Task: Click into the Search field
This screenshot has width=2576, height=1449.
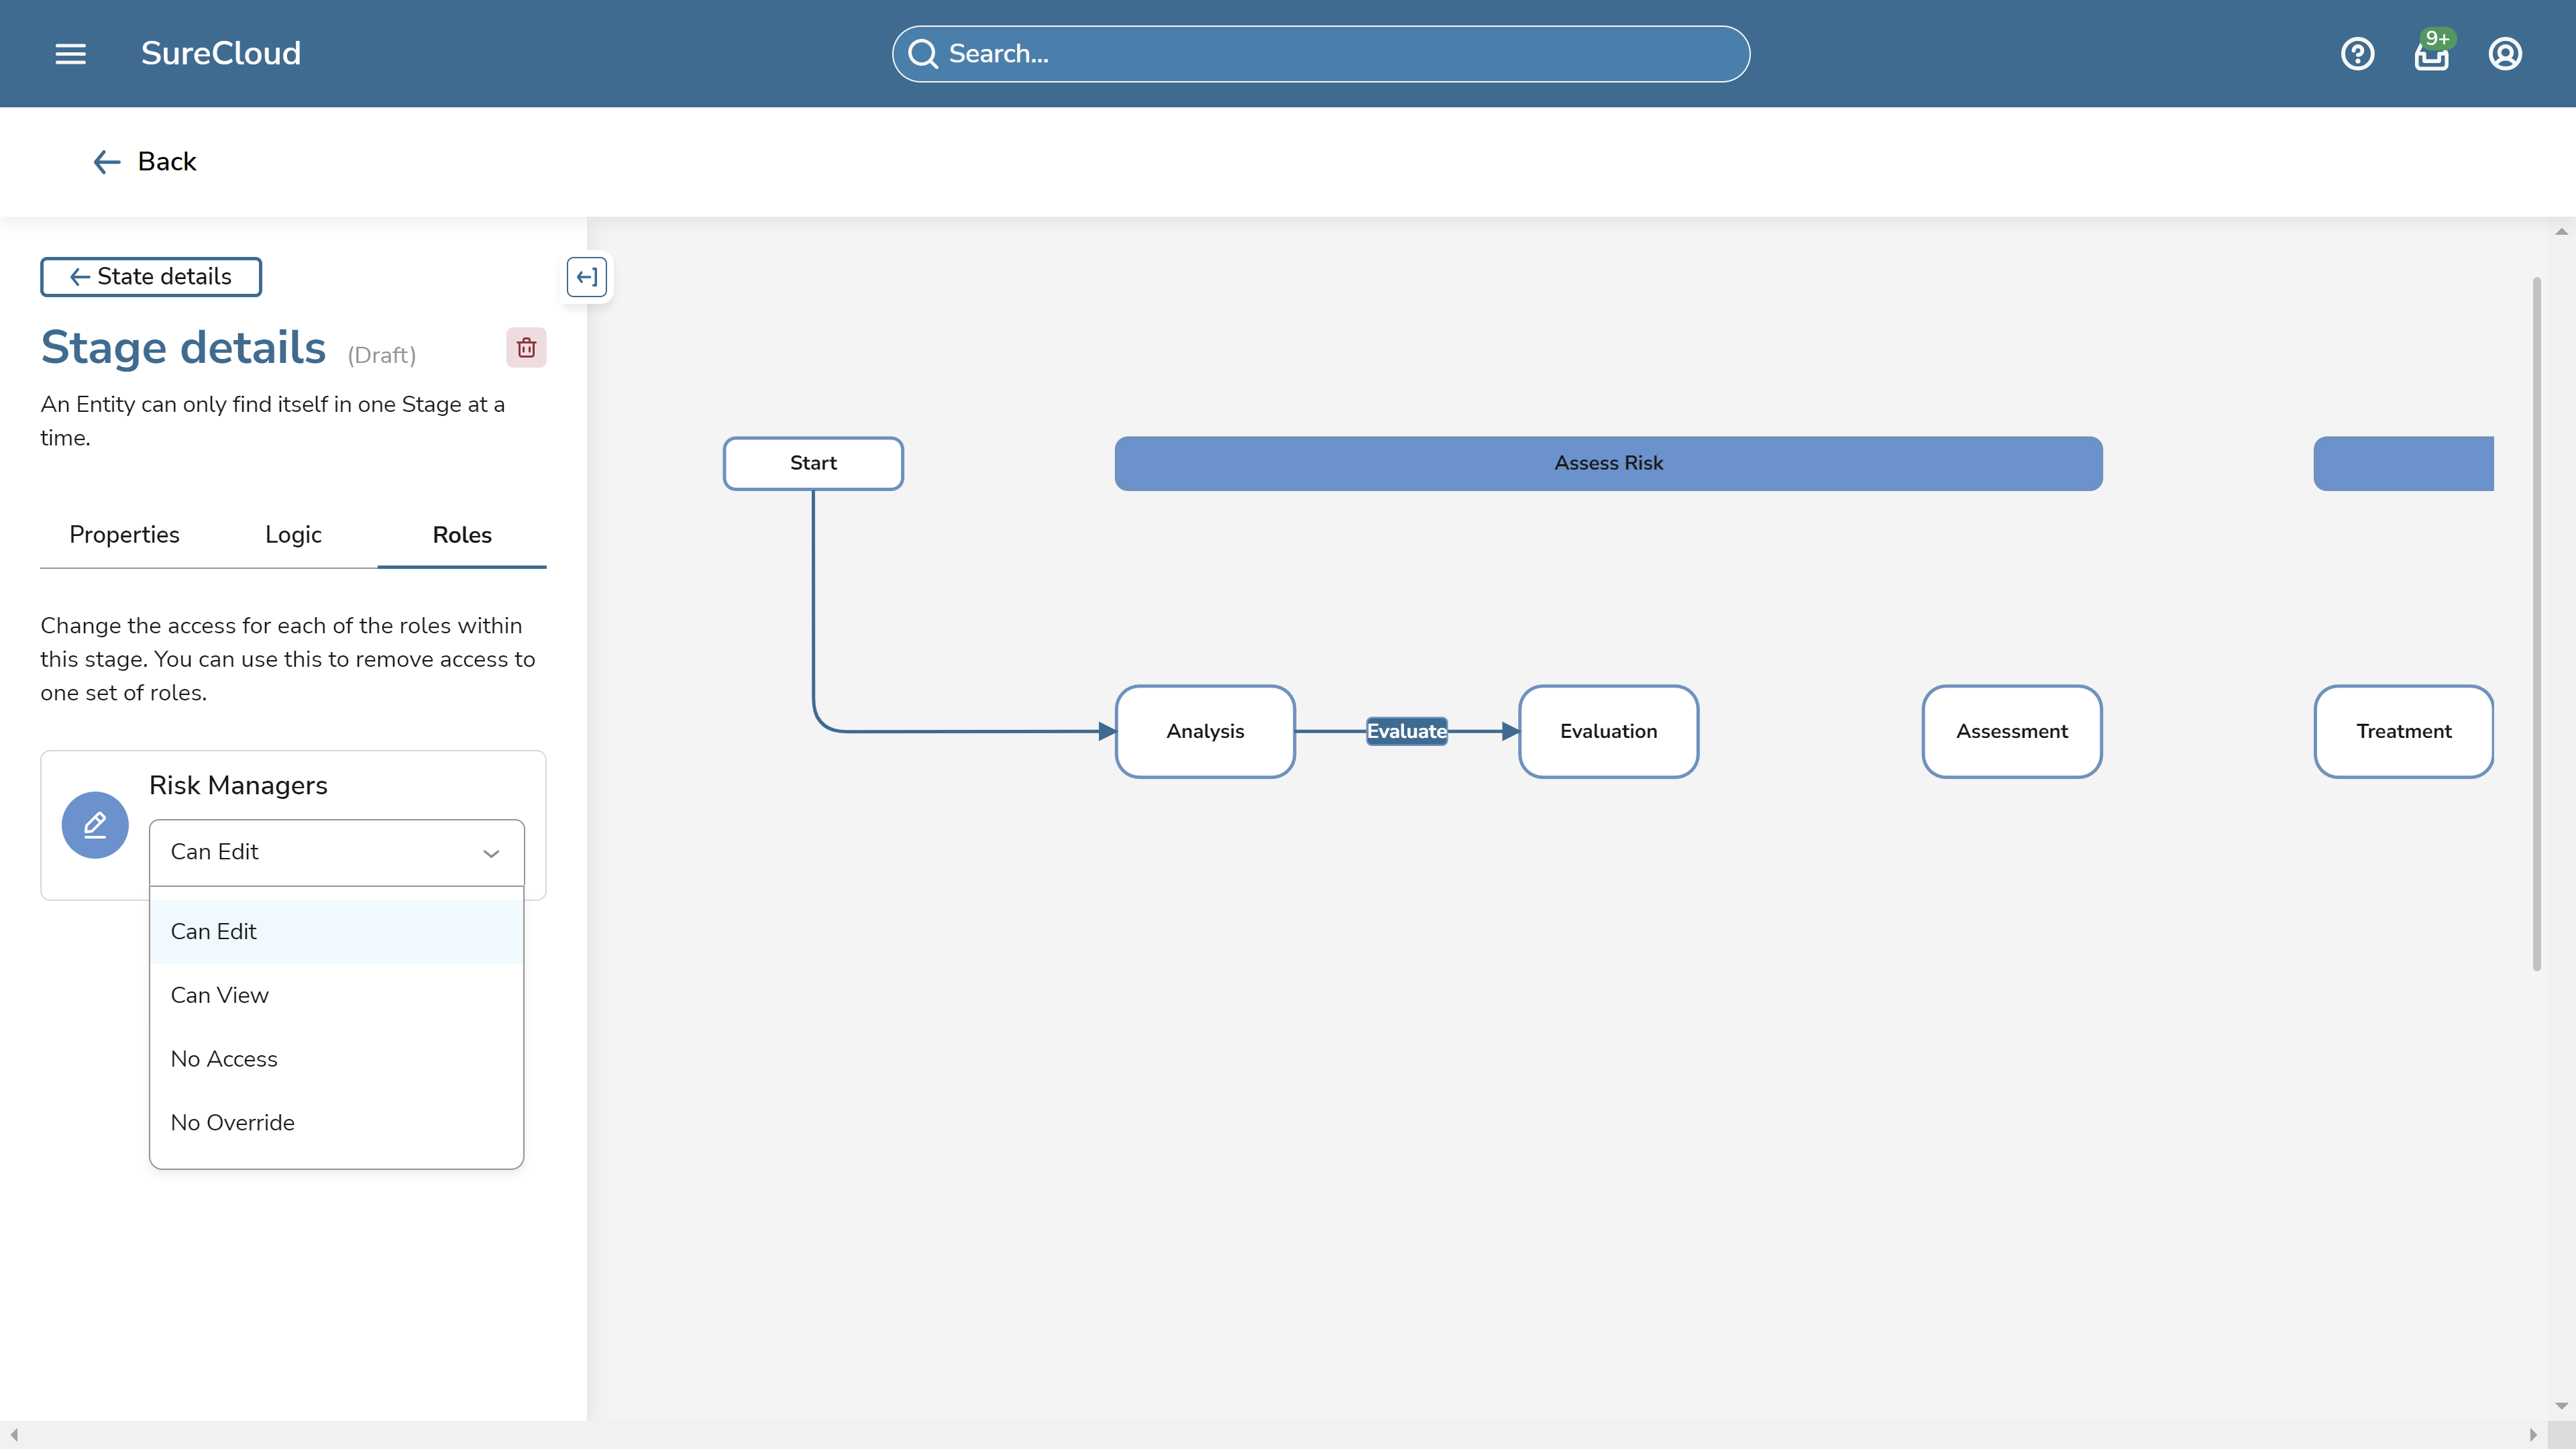Action: click(x=1320, y=53)
